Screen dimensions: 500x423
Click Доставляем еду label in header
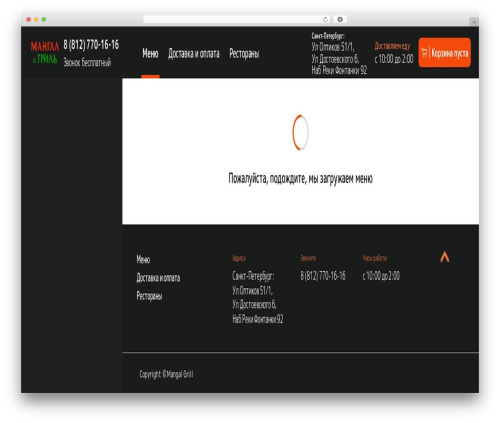pos(392,46)
